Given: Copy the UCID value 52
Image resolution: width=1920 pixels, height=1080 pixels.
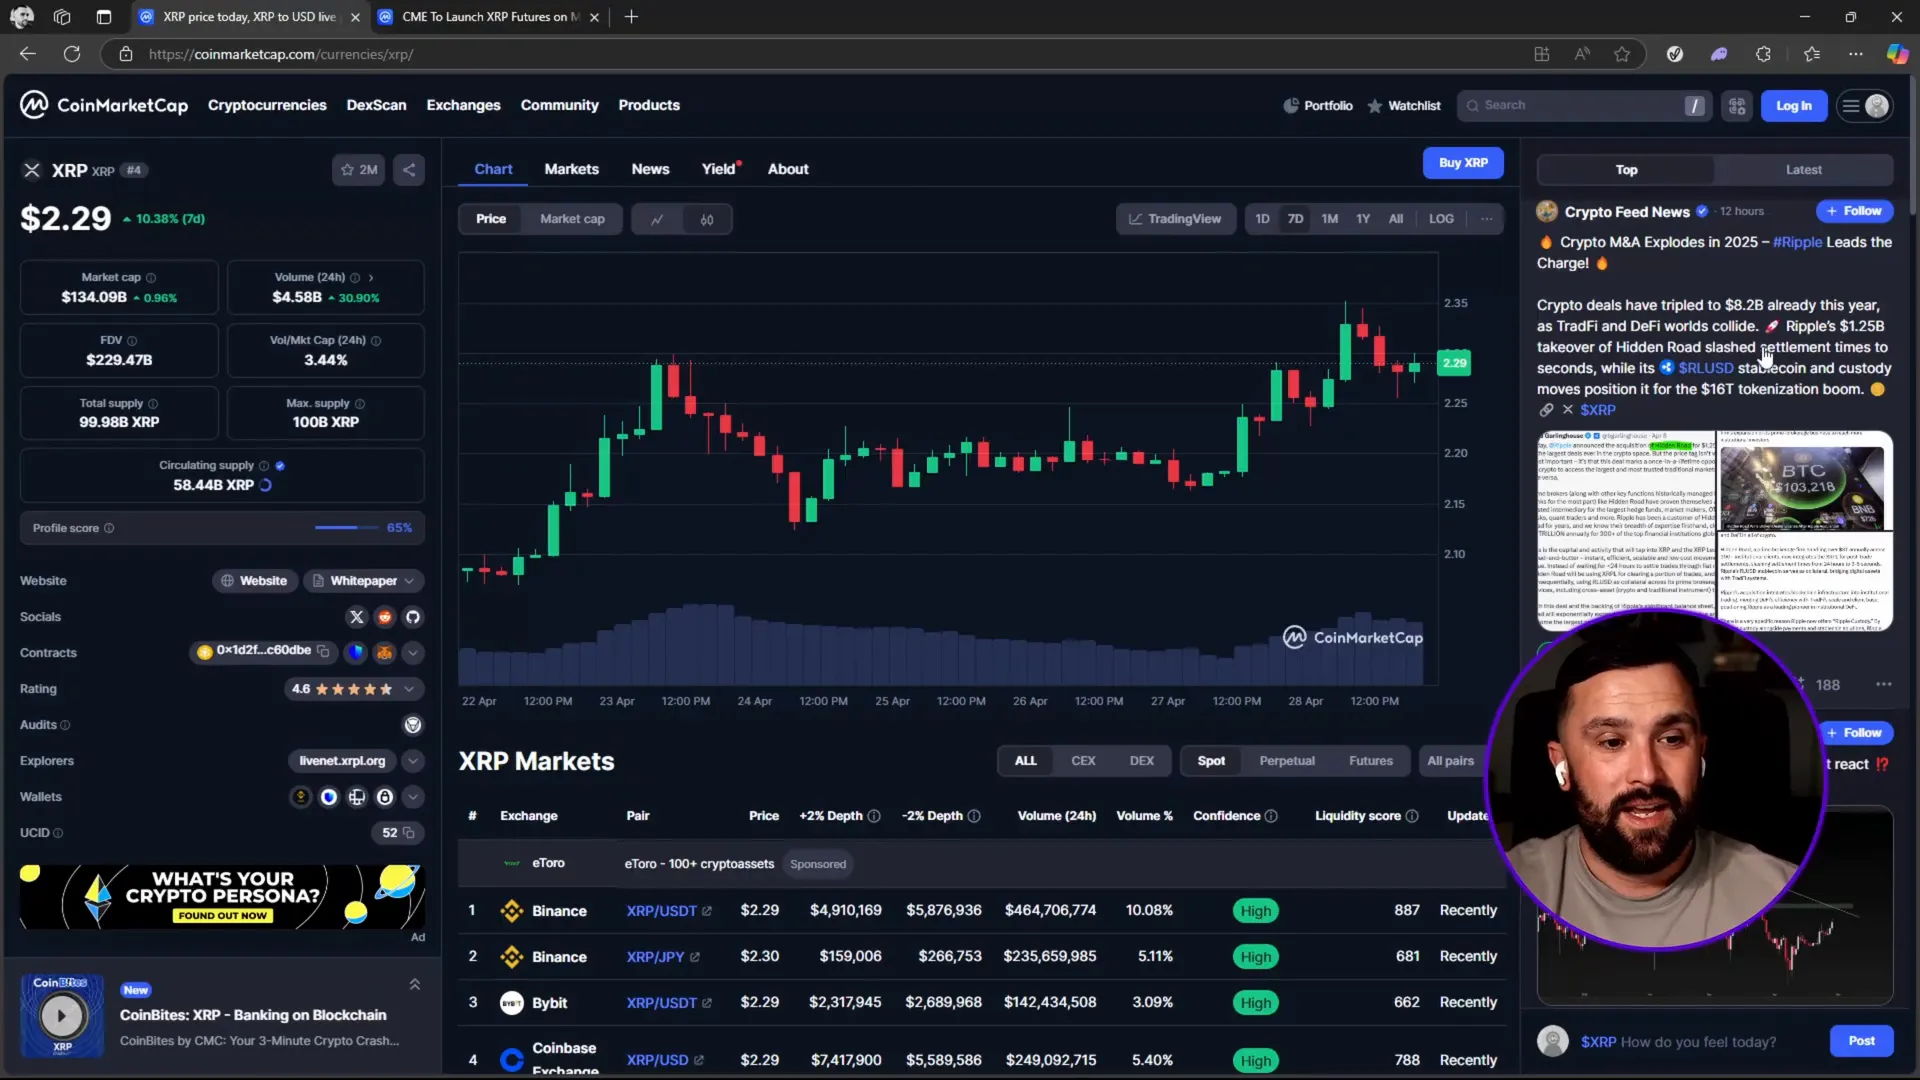Looking at the screenshot, I should click(408, 833).
